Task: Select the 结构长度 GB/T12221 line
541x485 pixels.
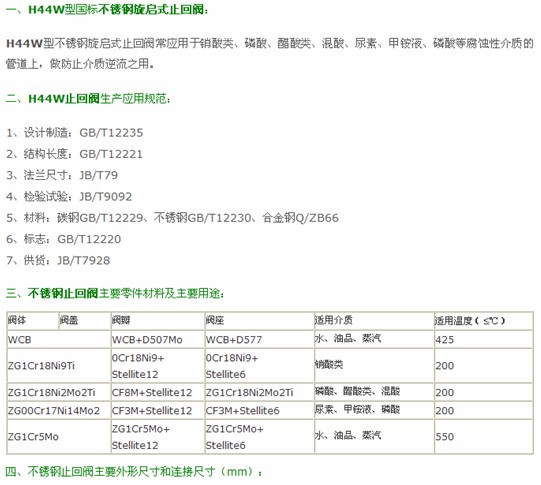Action: pyautogui.click(x=74, y=154)
